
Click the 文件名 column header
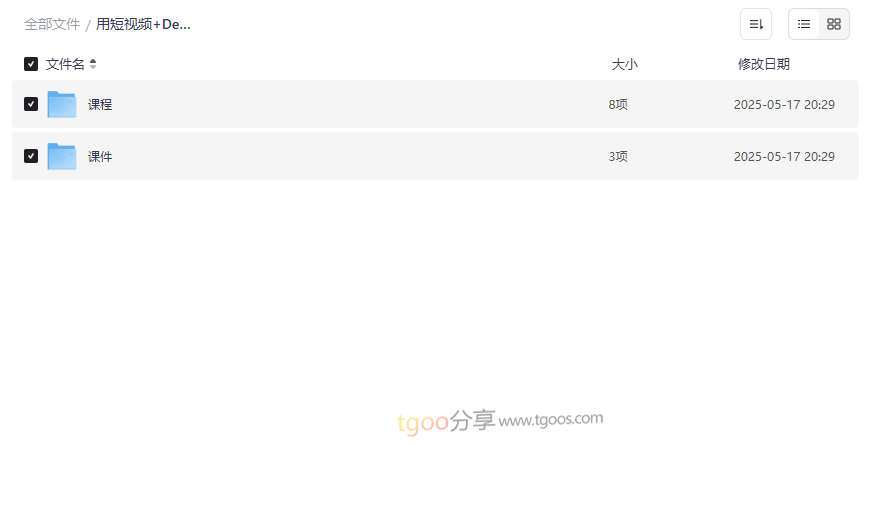click(x=65, y=64)
